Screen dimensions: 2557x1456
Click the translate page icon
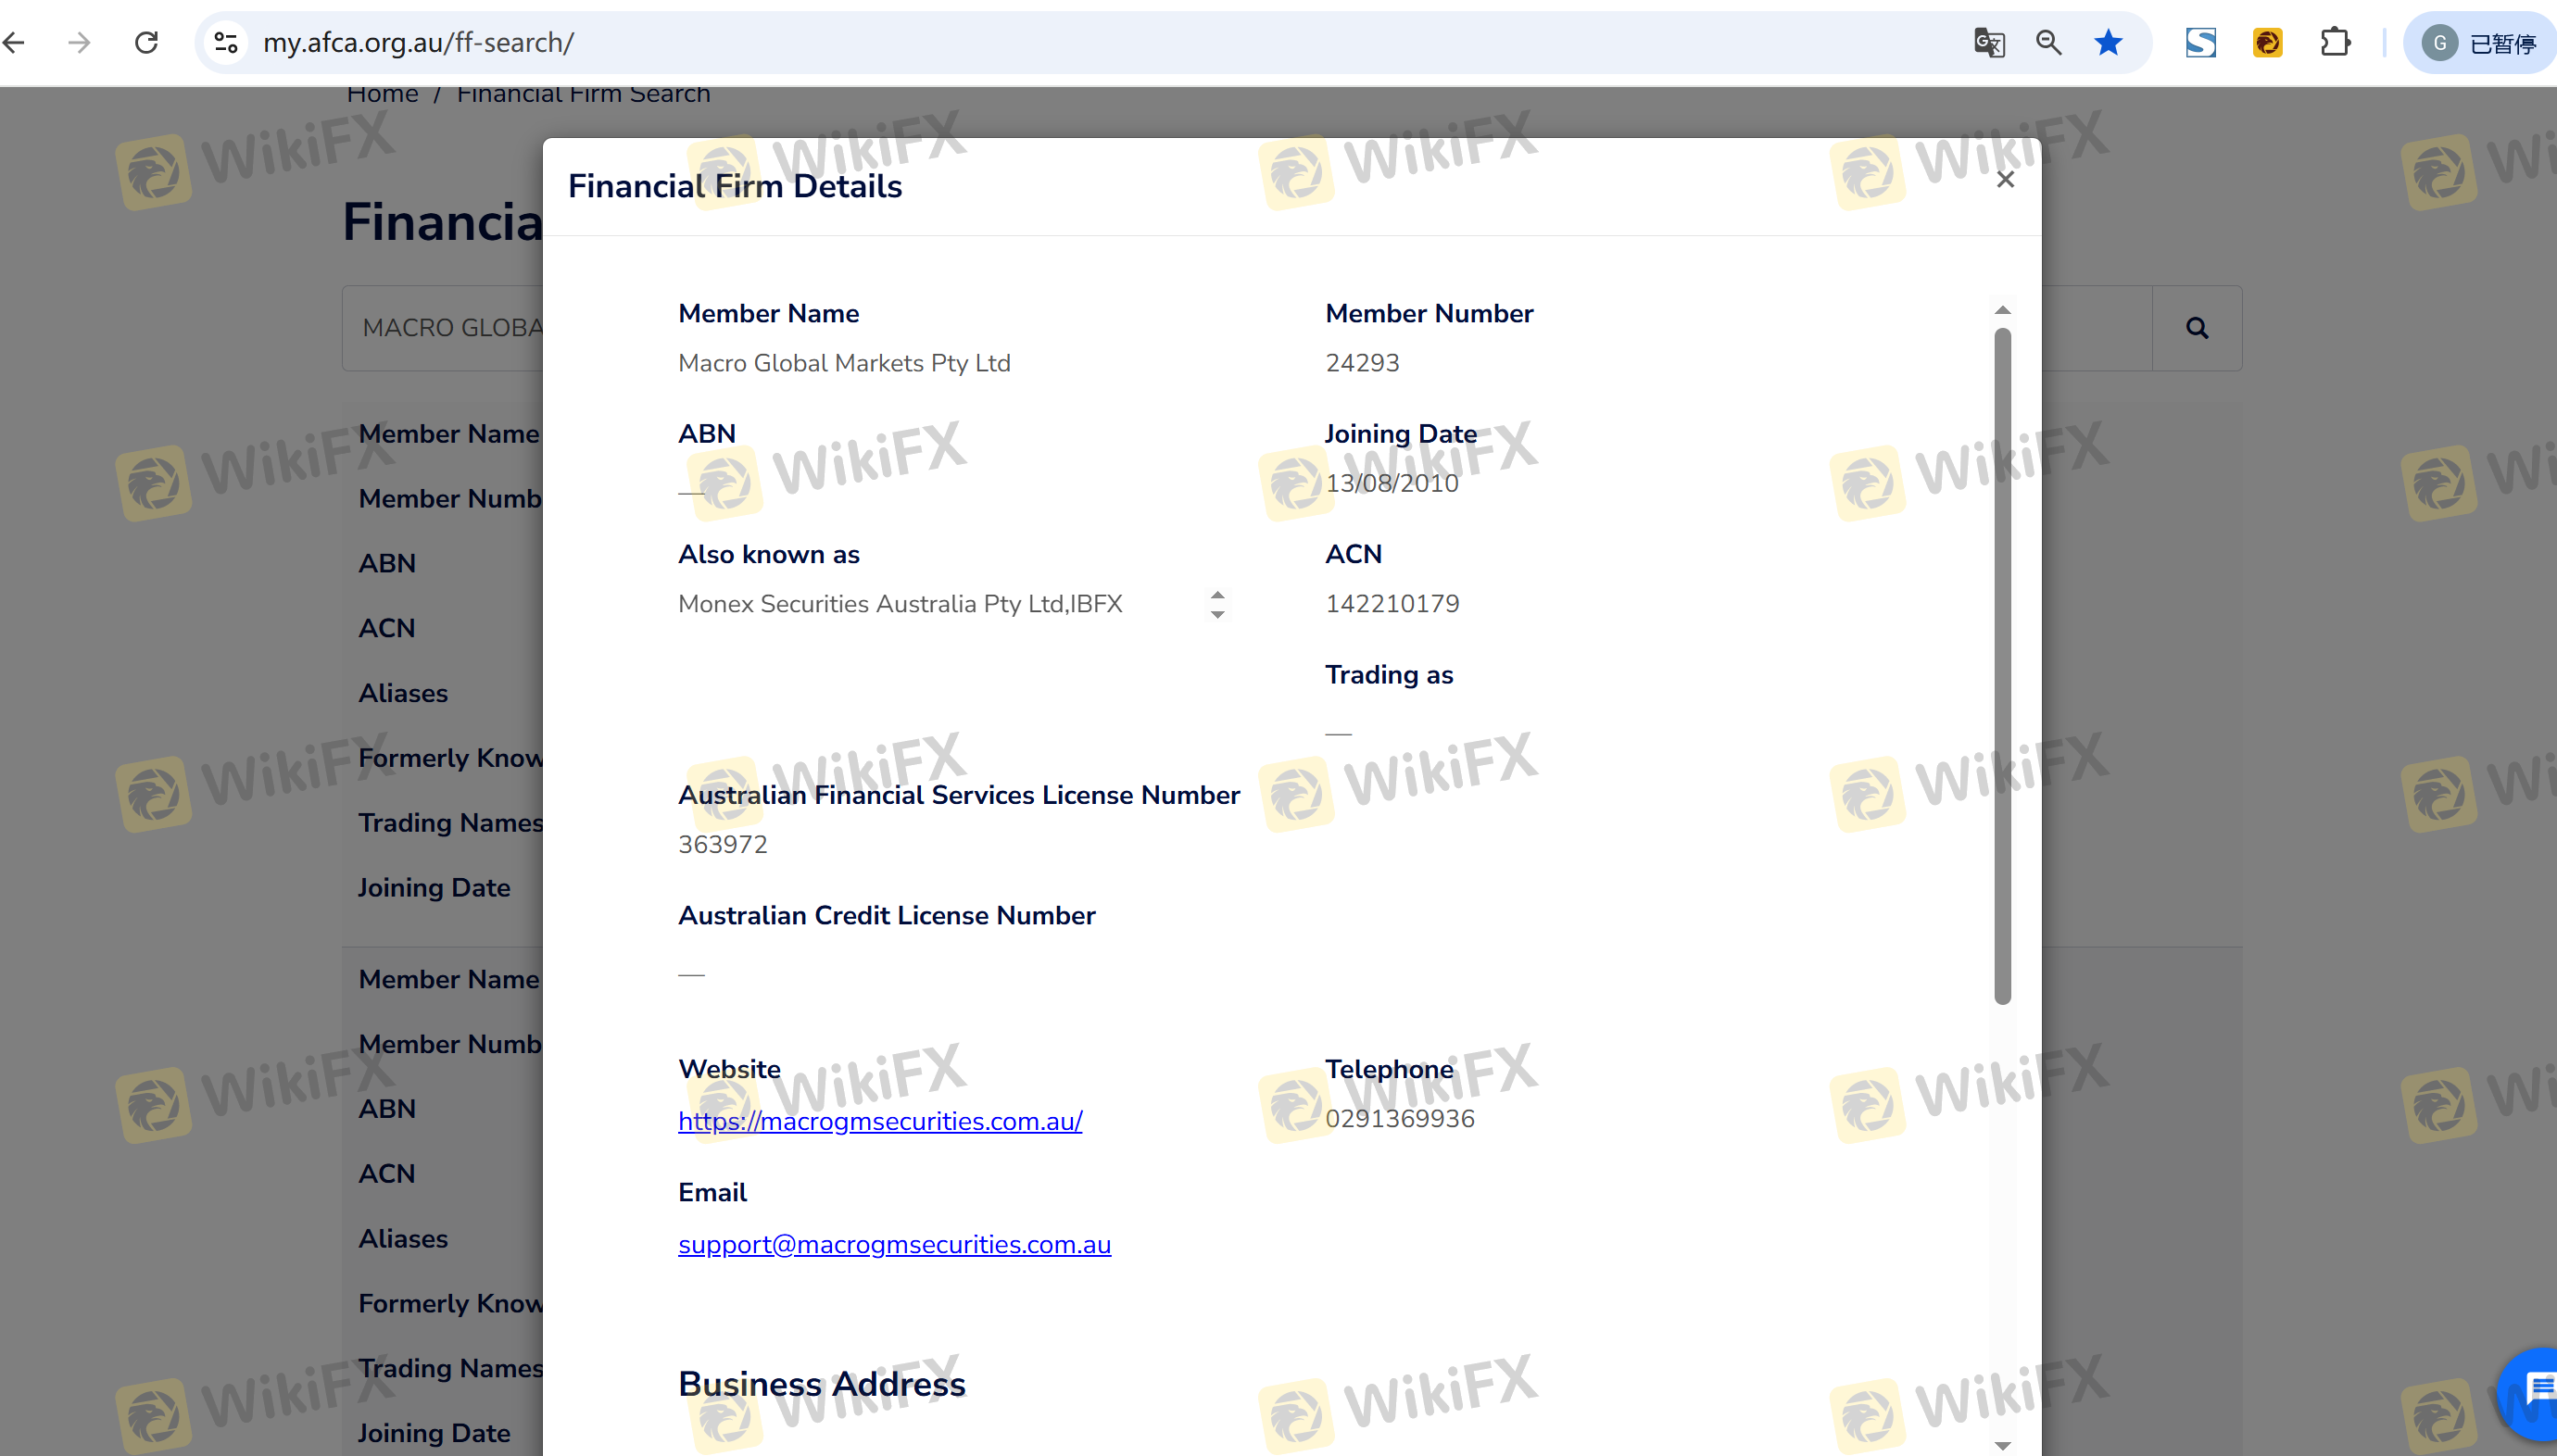click(1989, 42)
